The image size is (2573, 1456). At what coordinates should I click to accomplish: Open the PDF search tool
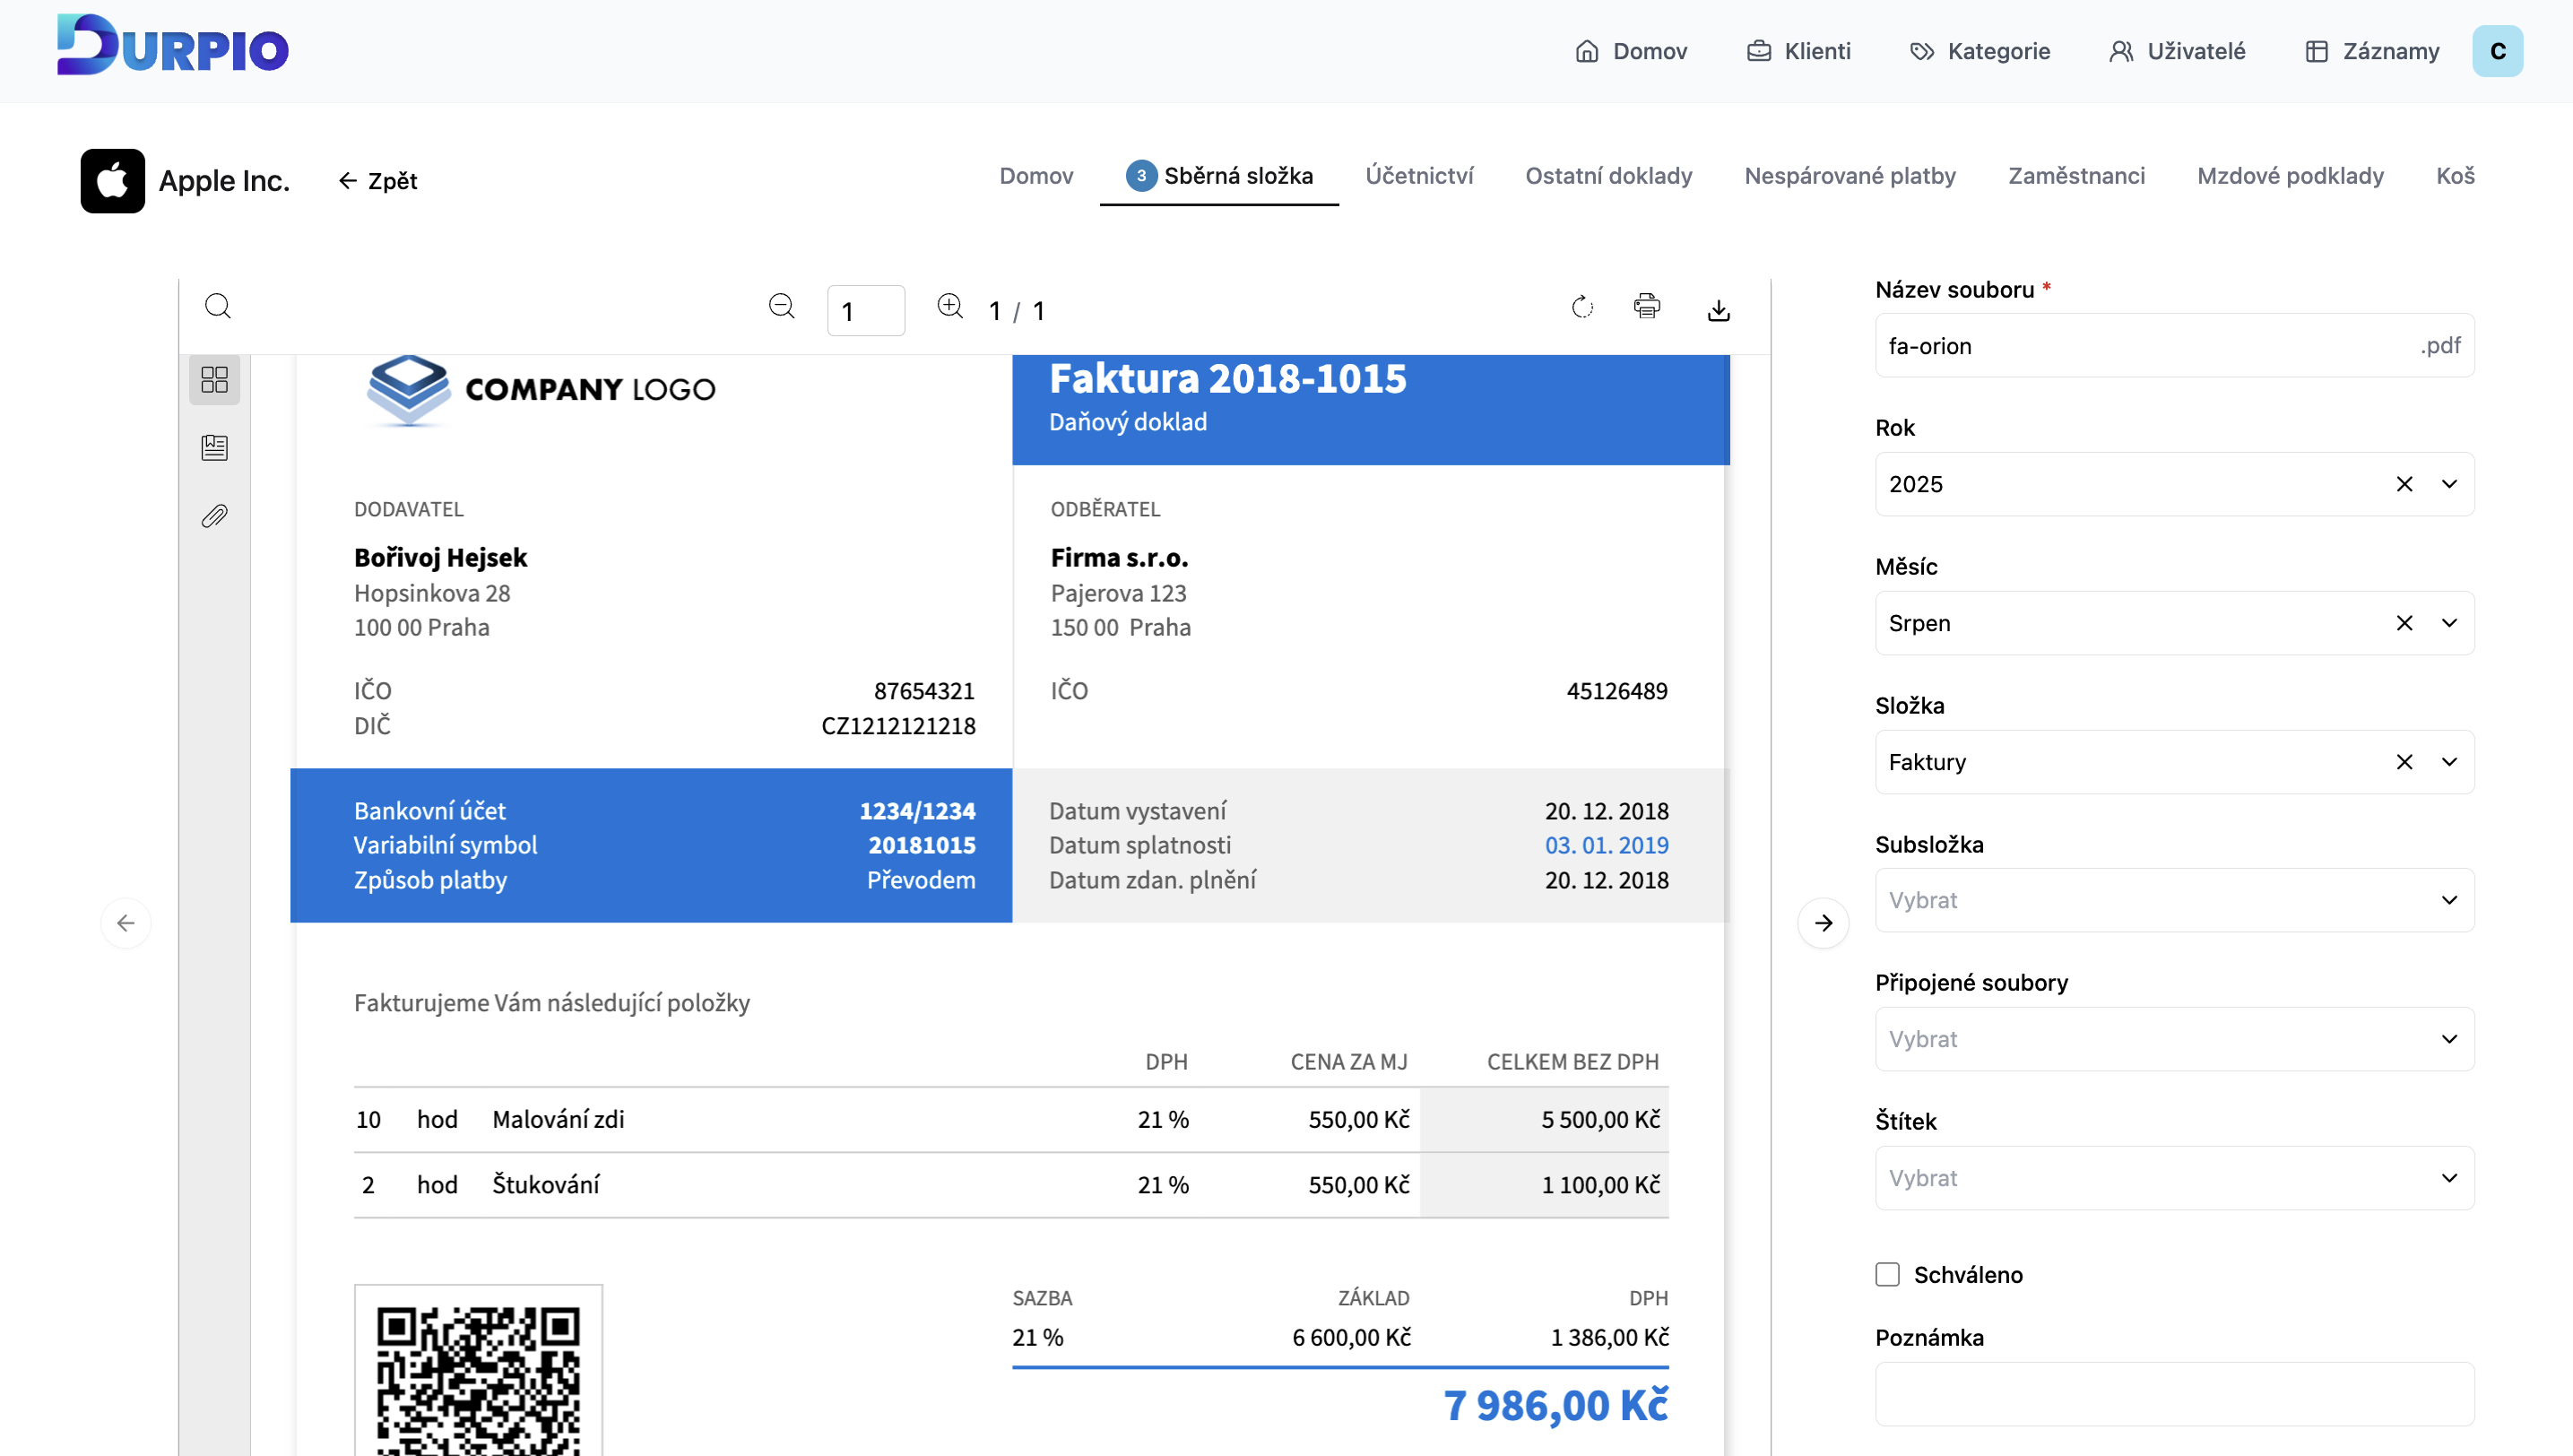point(218,305)
